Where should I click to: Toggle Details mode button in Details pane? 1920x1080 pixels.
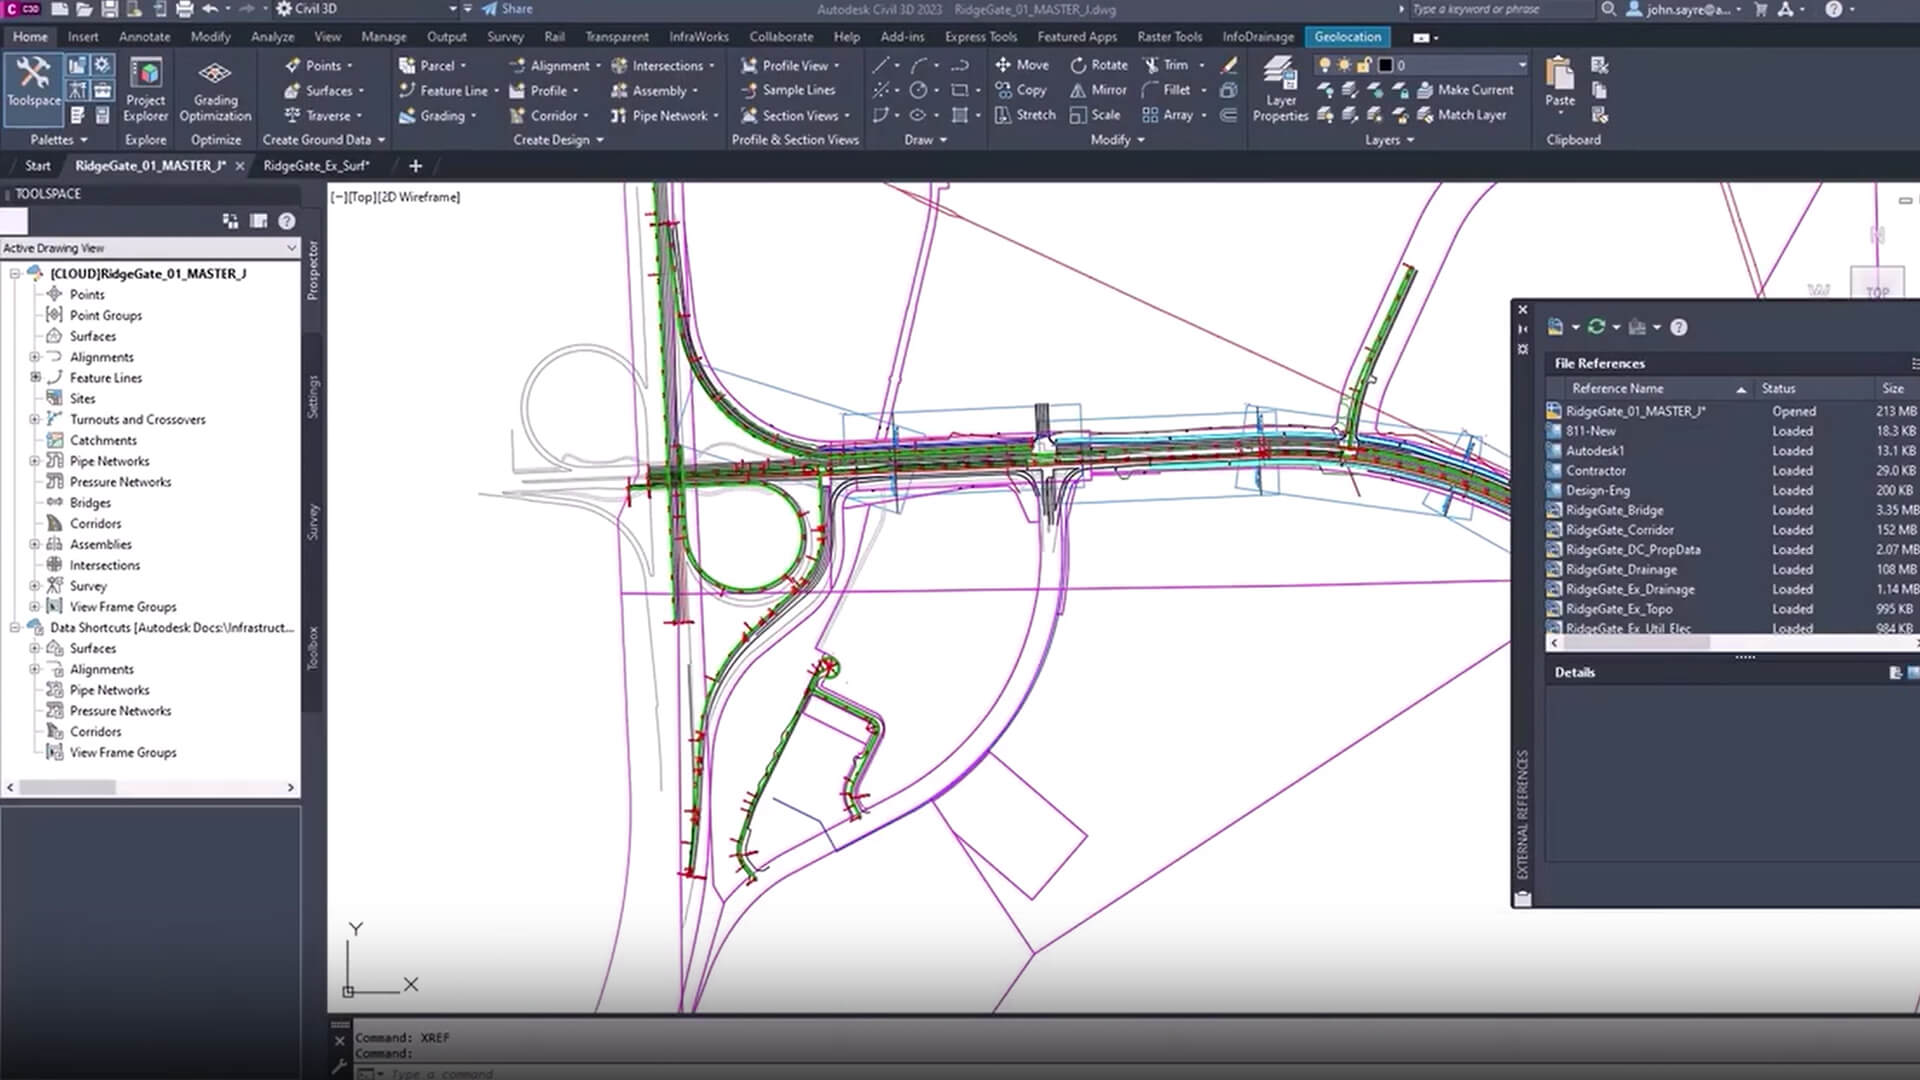[x=1895, y=673]
